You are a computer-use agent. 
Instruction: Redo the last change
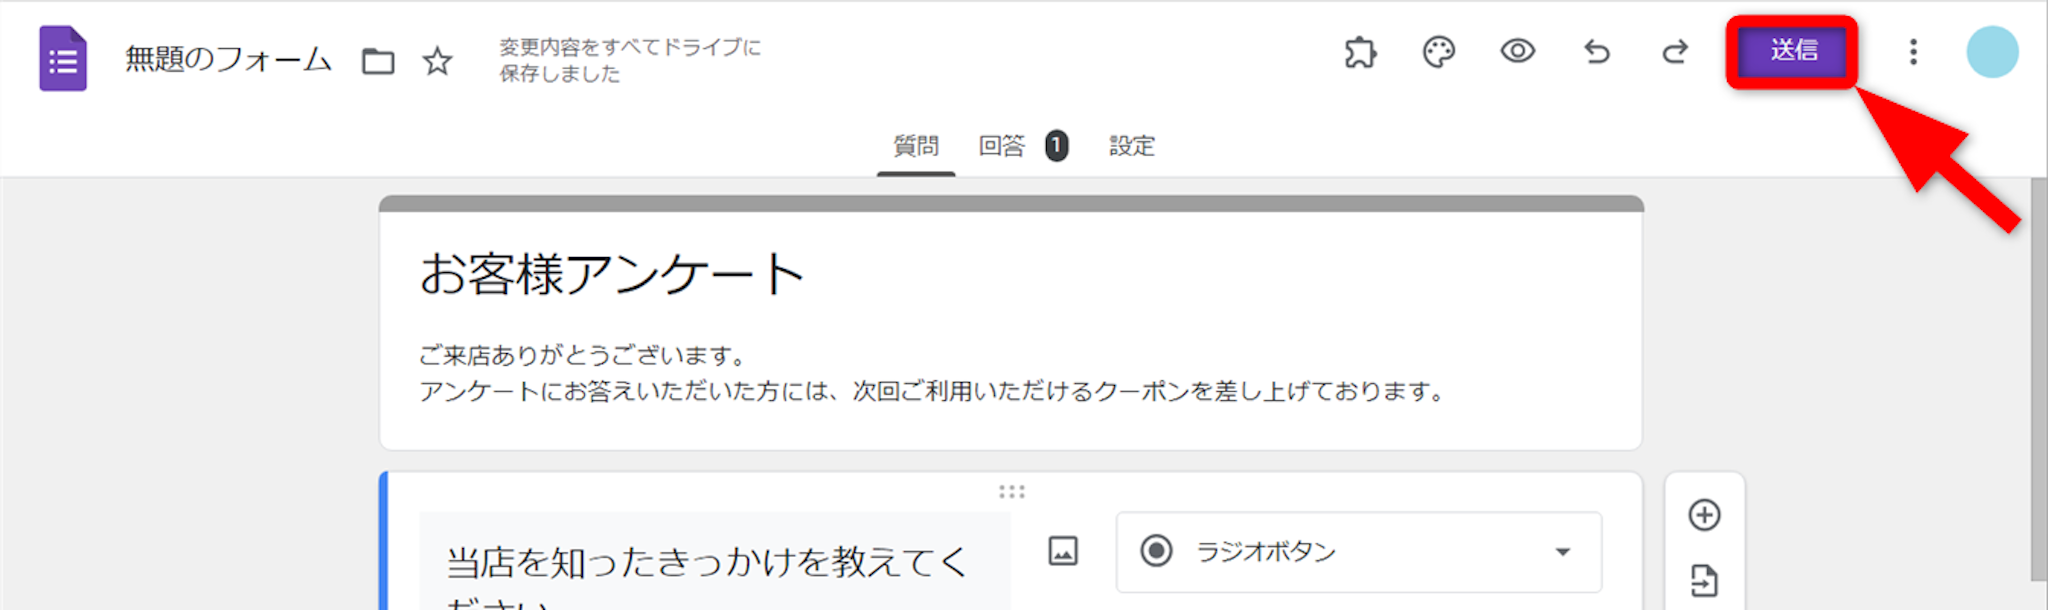[1675, 51]
